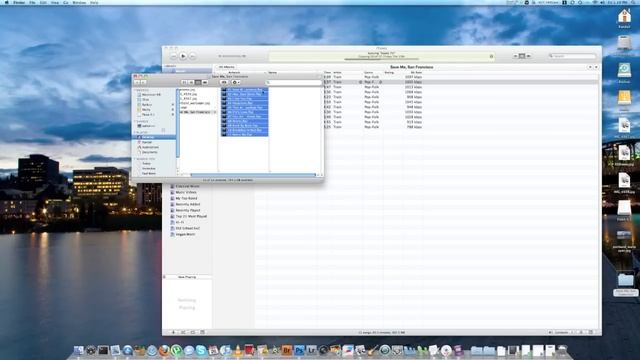
Task: Toggle the artwork viewer button in iTunes
Action: [202, 332]
